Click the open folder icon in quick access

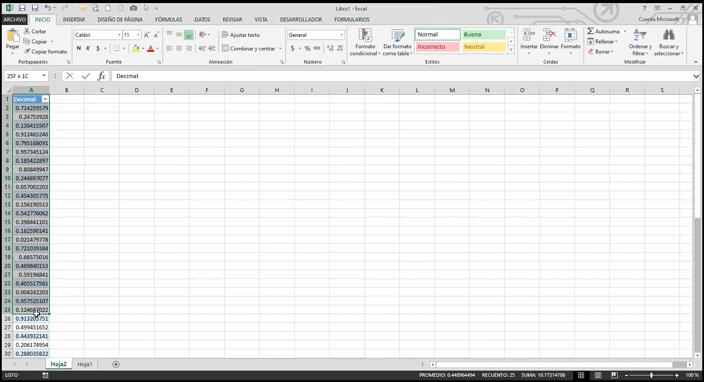(83, 8)
